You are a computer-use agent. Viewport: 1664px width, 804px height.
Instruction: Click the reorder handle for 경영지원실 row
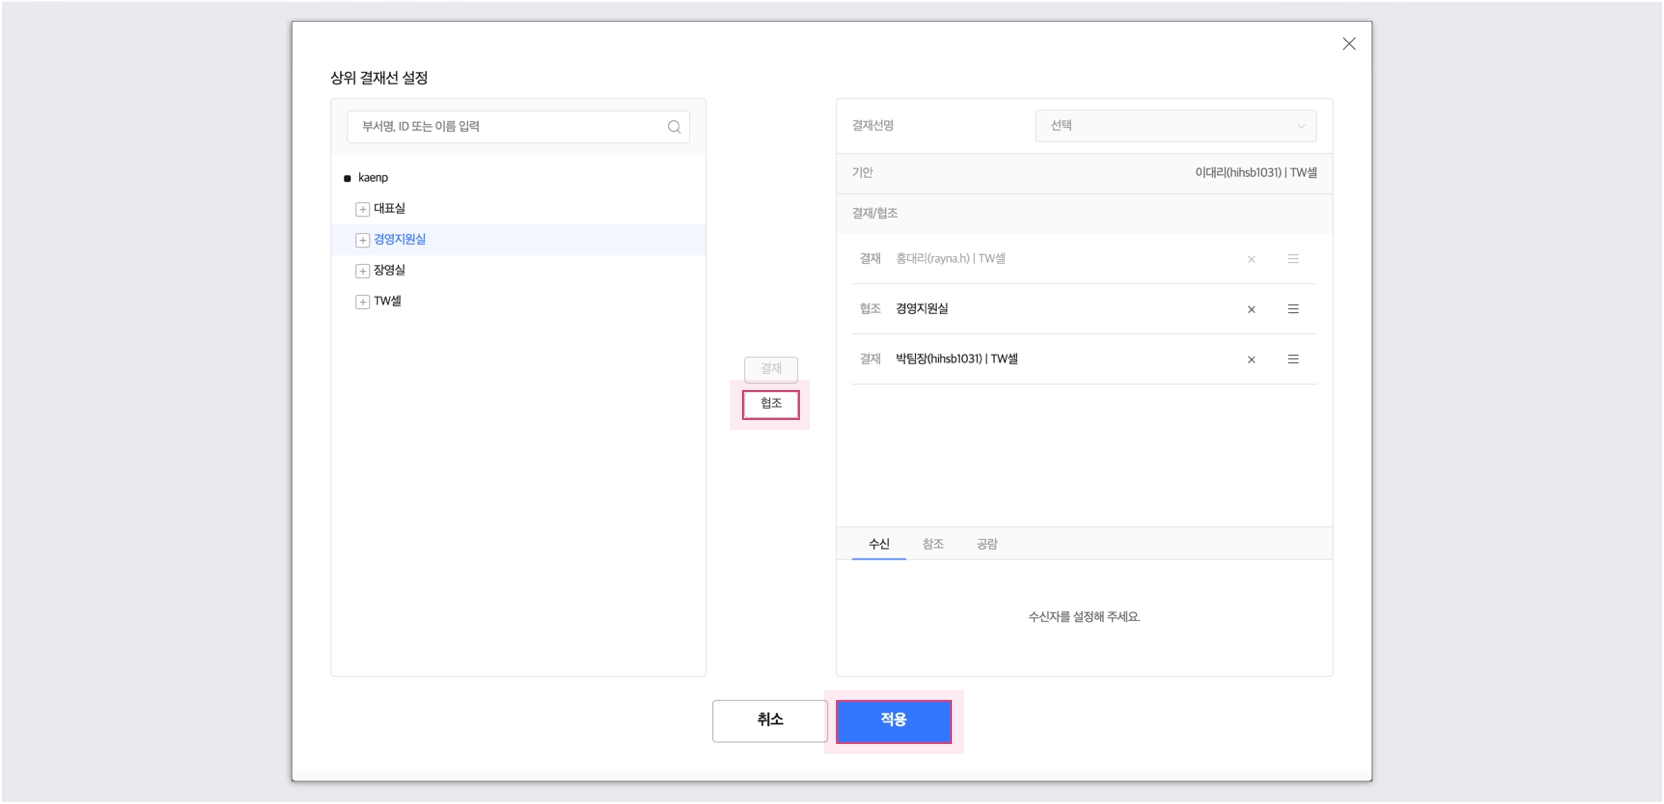click(1293, 309)
